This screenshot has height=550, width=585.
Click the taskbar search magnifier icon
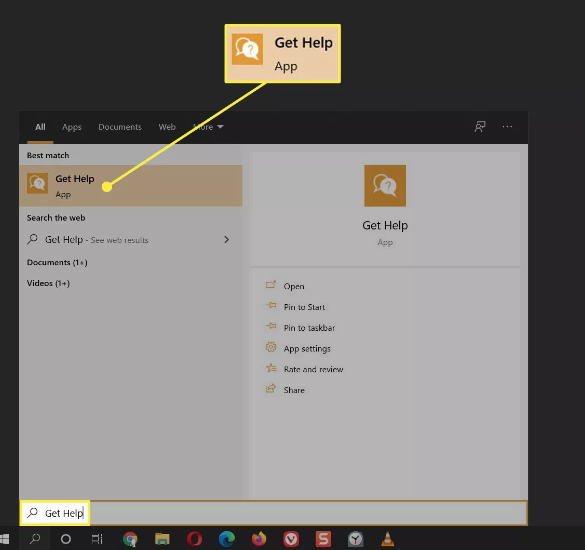[35, 538]
